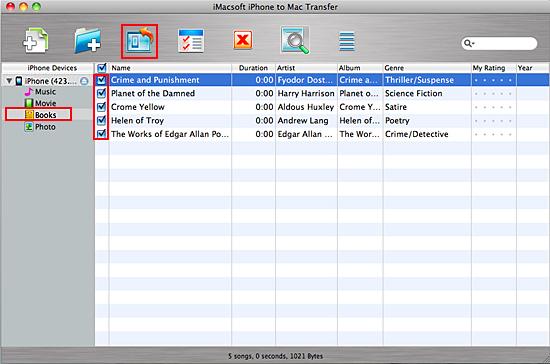
Task: Click the Add Folder toolbar icon
Action: [87, 41]
